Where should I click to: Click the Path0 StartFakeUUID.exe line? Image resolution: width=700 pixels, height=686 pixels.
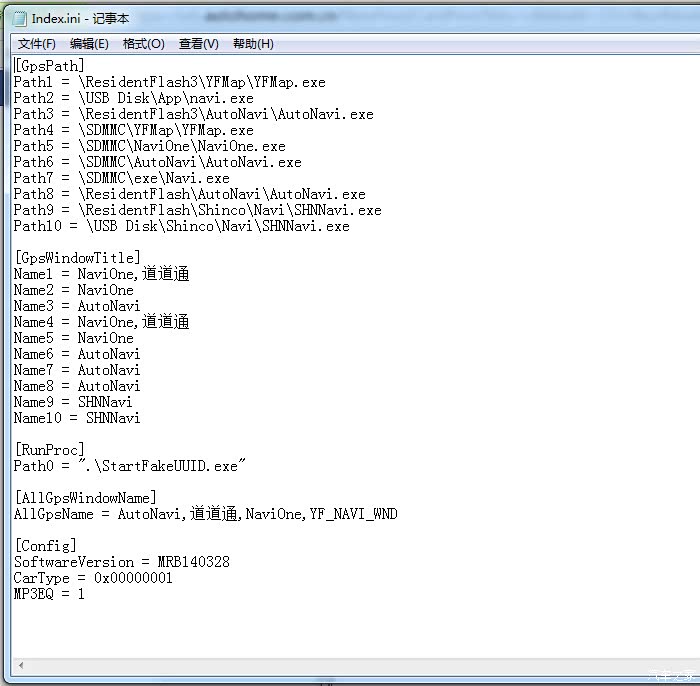pyautogui.click(x=129, y=466)
